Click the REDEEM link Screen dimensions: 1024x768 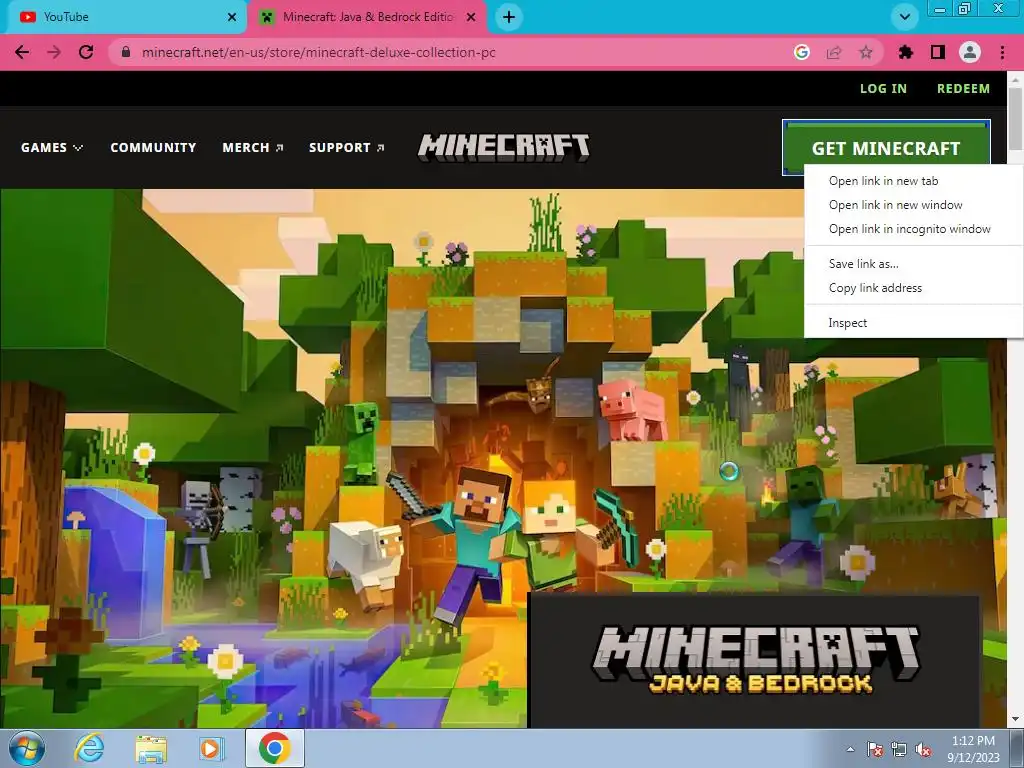coord(963,88)
